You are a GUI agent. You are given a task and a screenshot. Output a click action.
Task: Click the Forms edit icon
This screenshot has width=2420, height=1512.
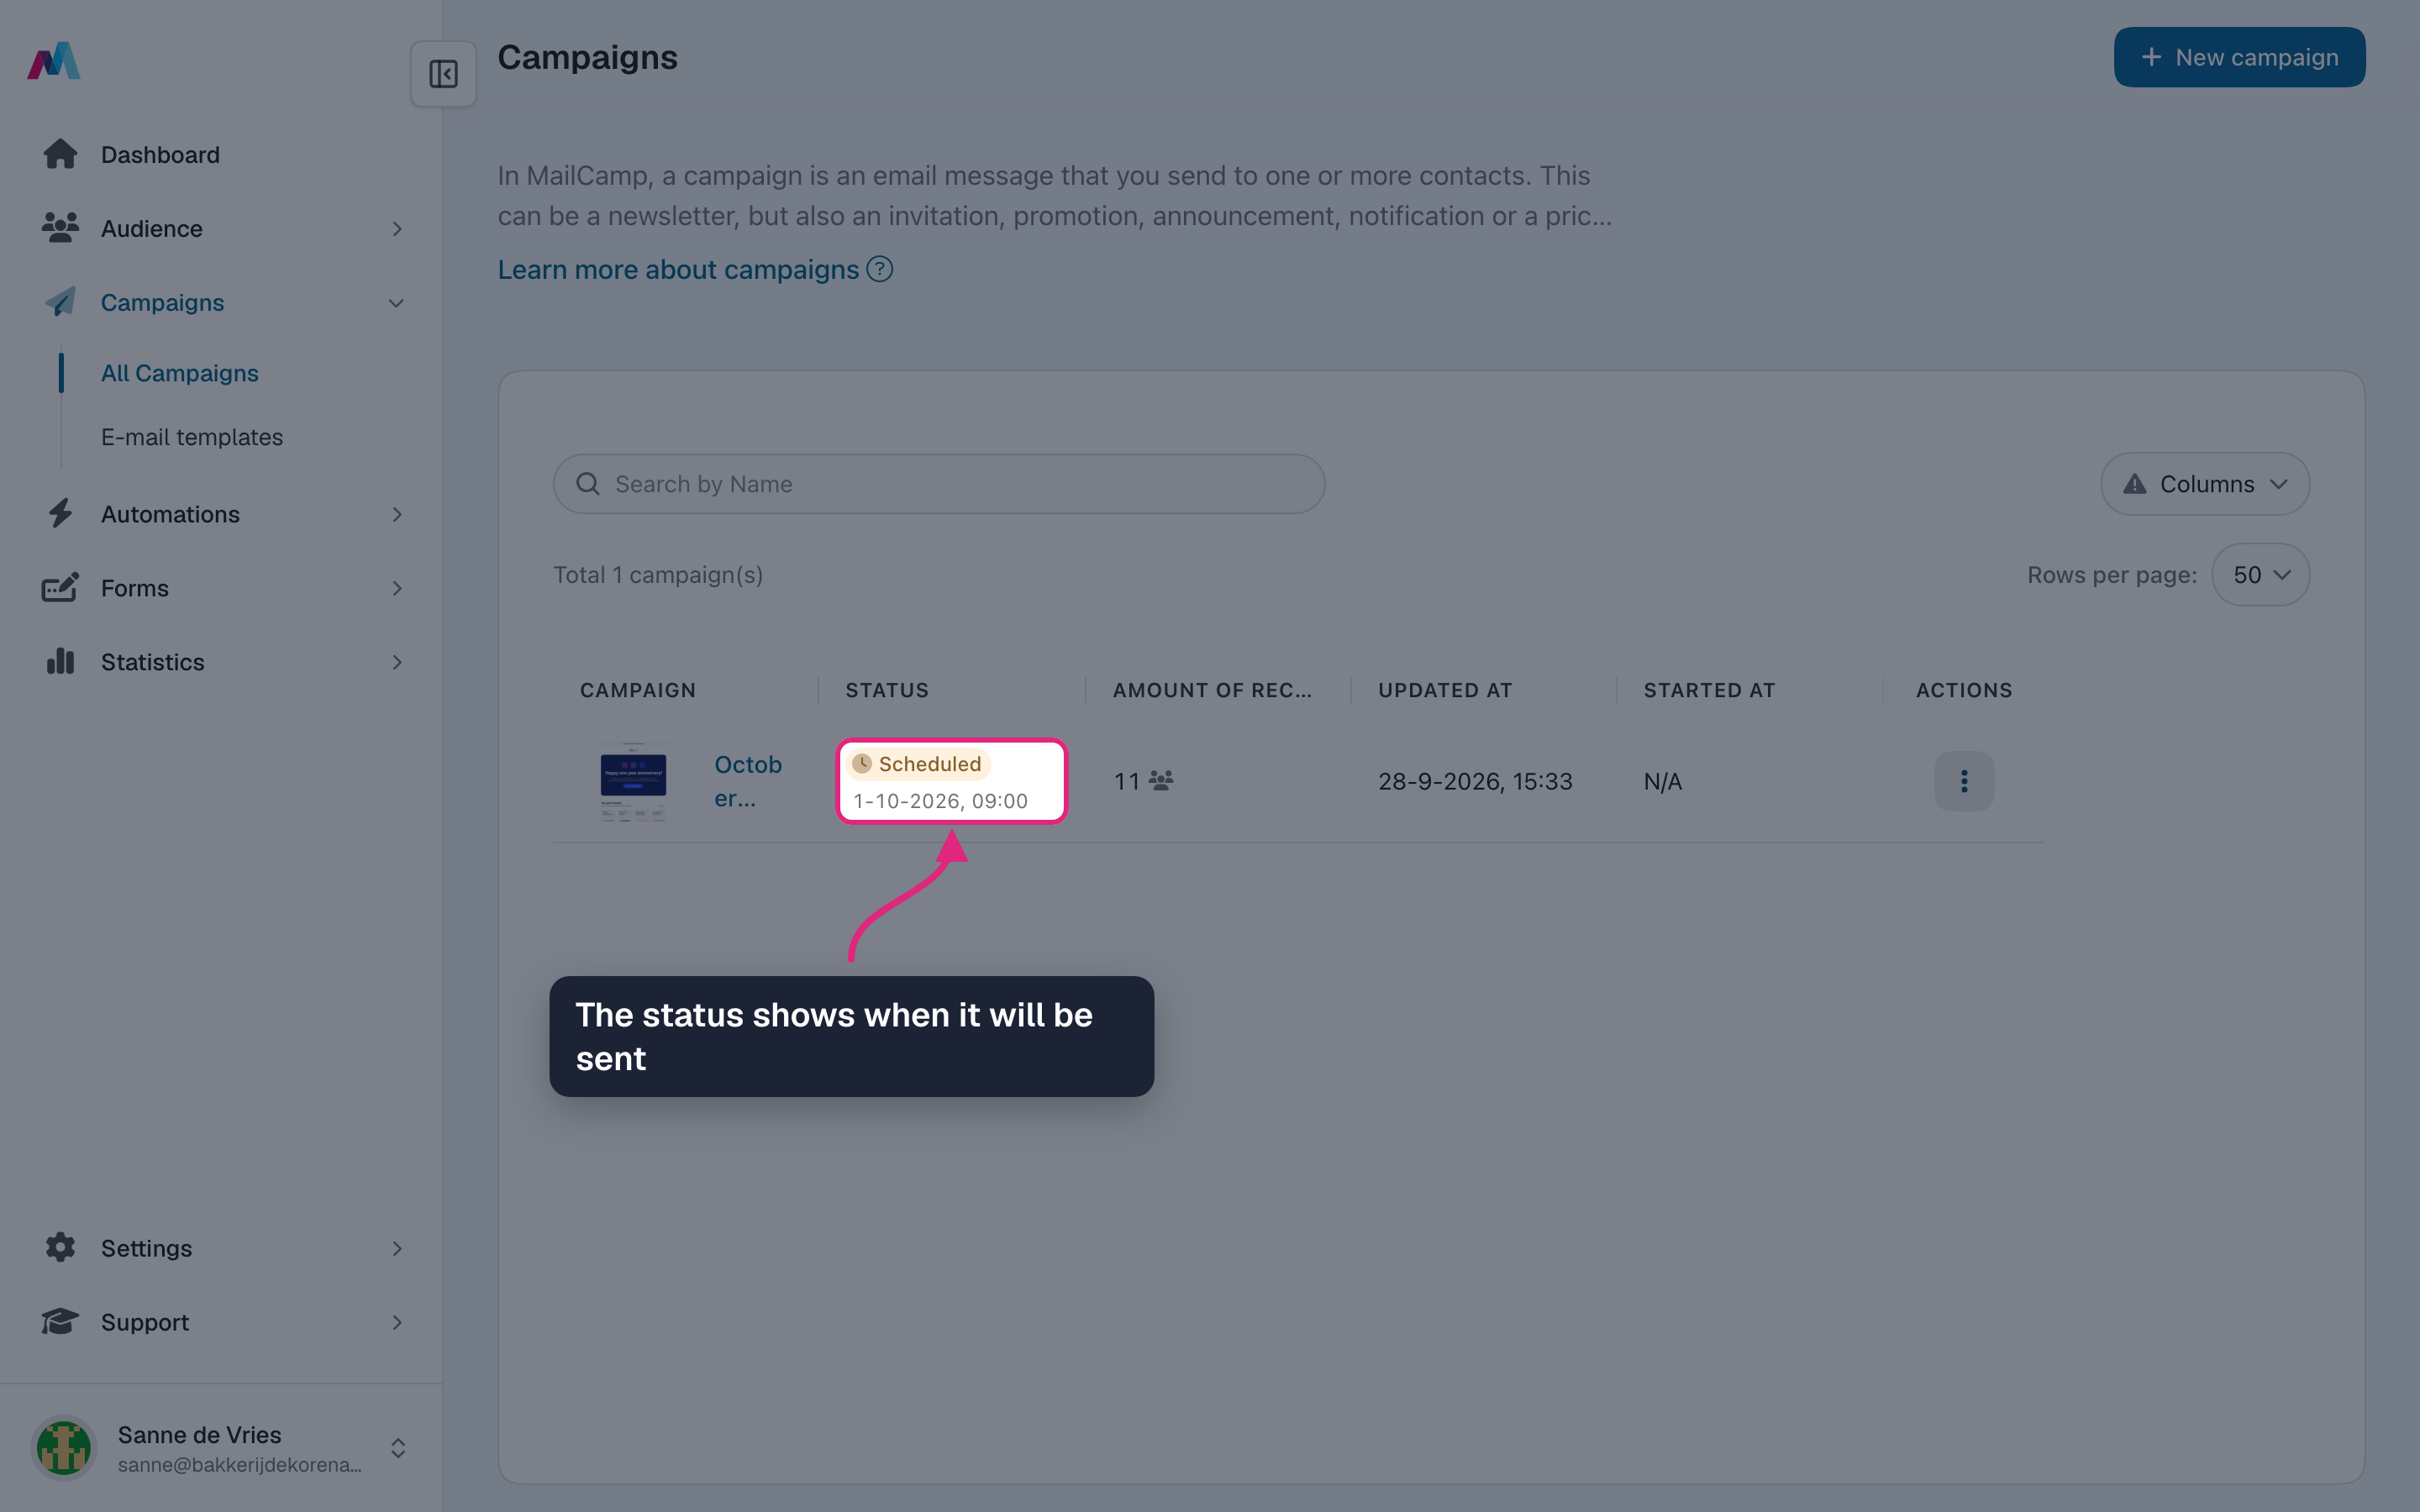(x=60, y=588)
